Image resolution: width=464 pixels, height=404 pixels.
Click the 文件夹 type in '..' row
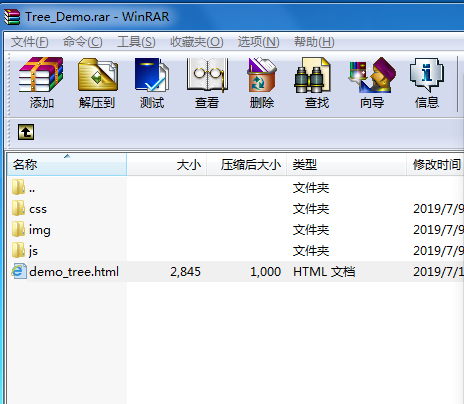click(311, 188)
